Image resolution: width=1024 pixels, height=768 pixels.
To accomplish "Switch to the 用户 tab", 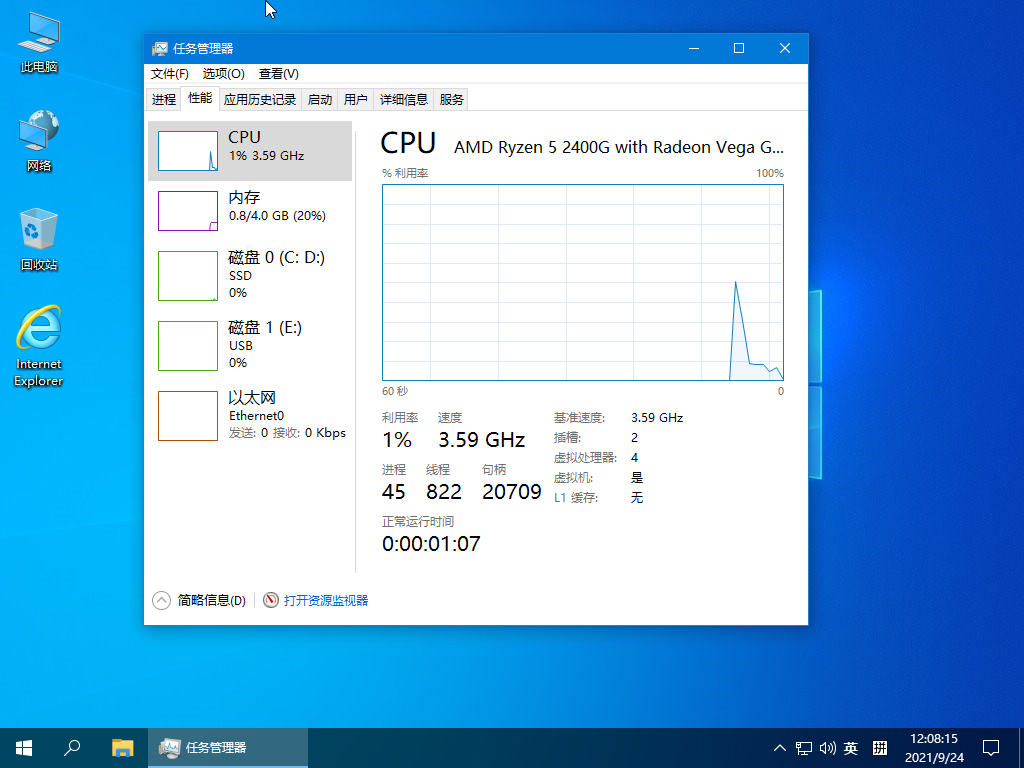I will click(355, 99).
